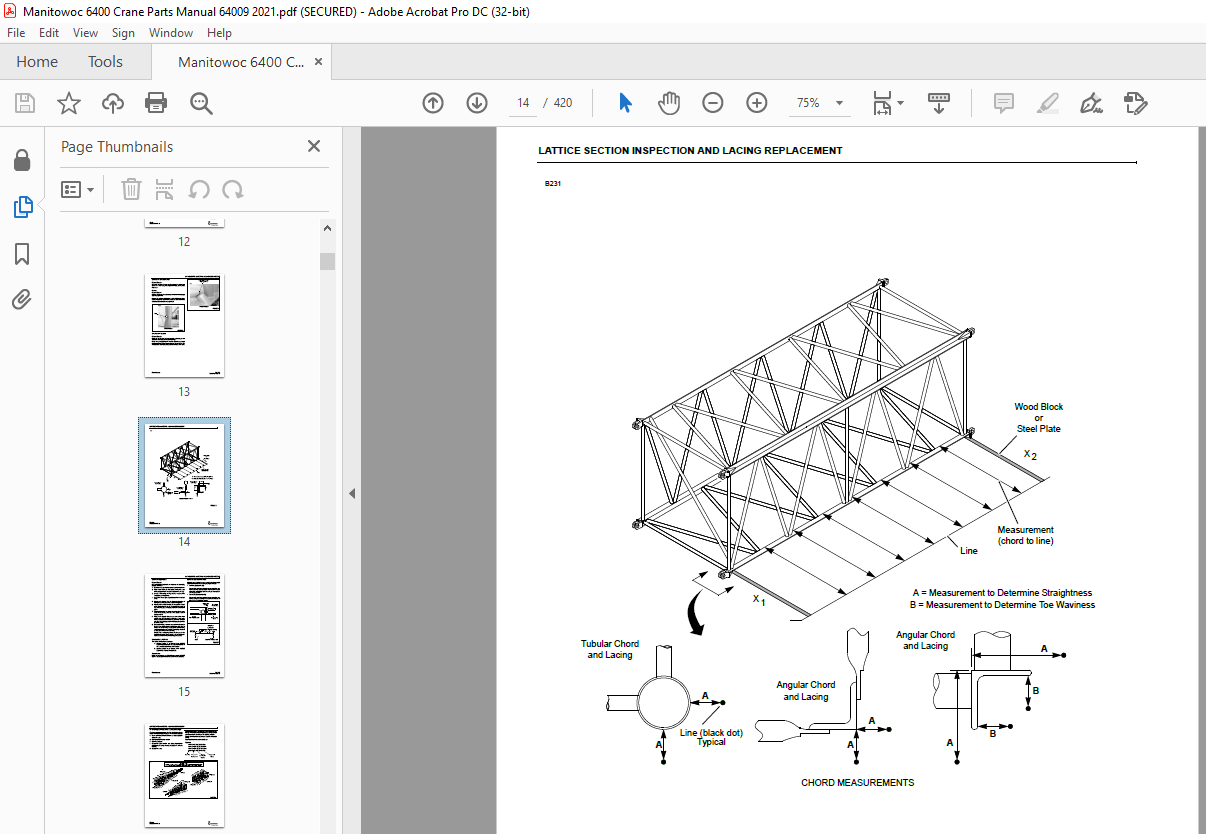This screenshot has width=1206, height=834.
Task: Activate the Hand pan tool
Action: (669, 103)
